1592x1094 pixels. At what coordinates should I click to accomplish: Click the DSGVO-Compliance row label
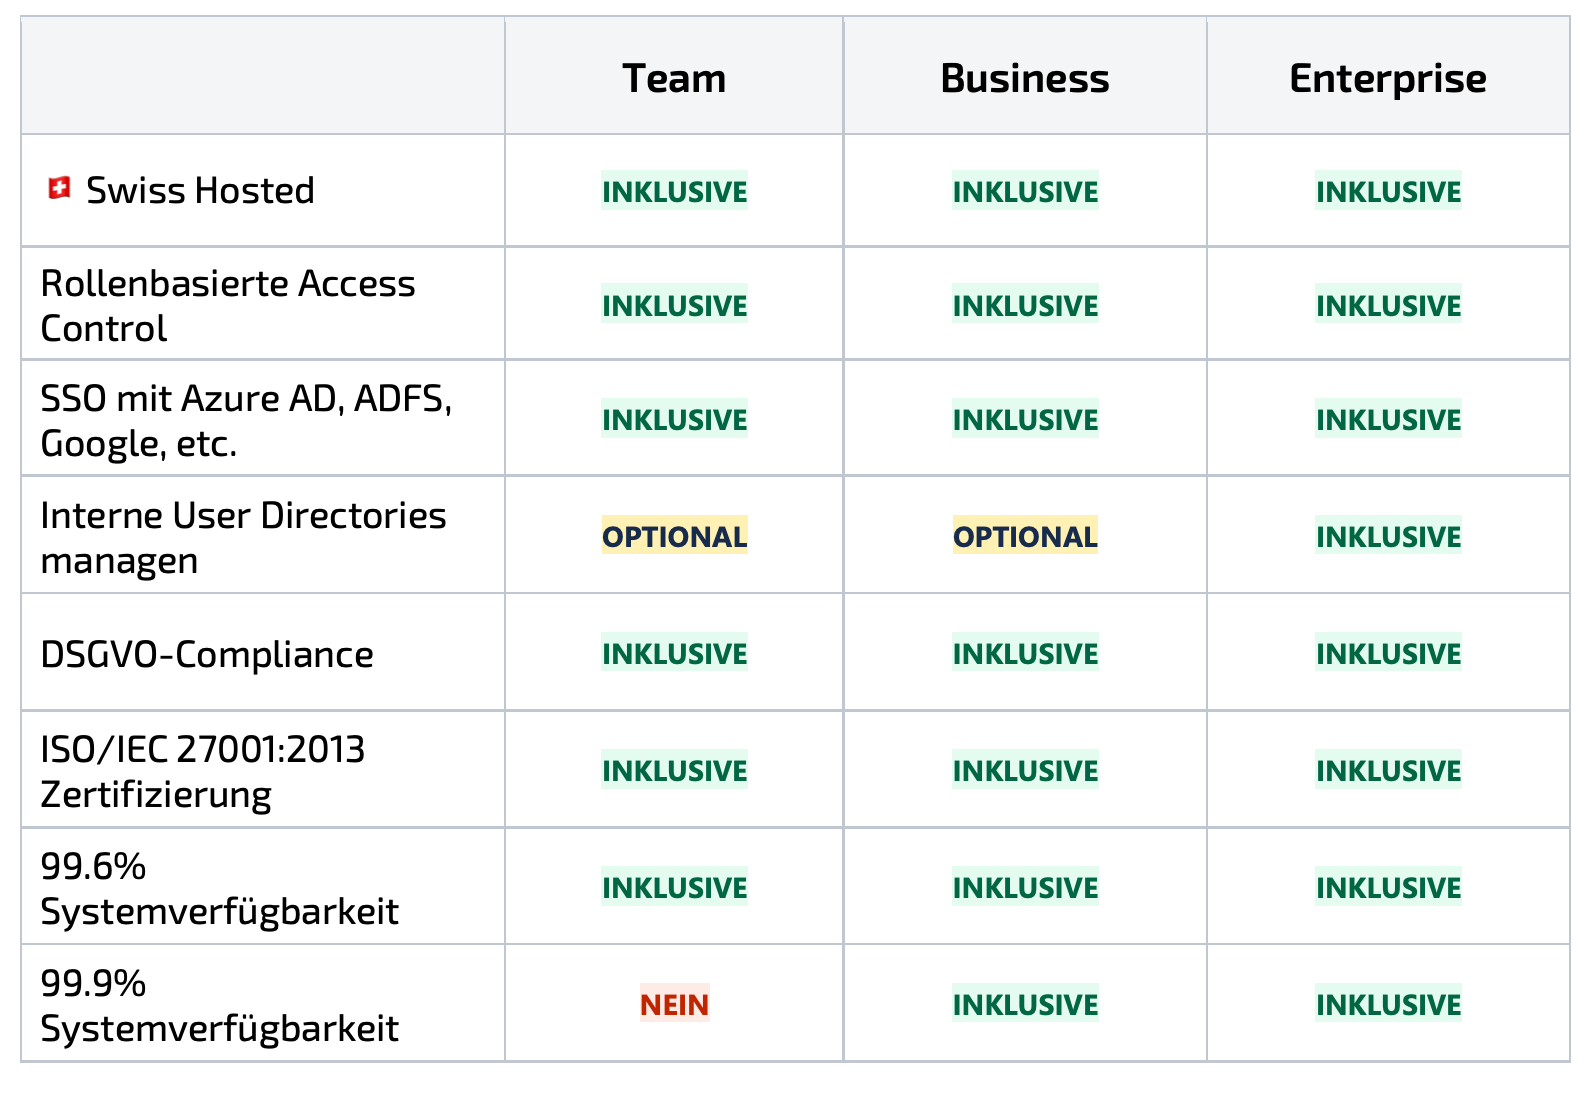coord(207,654)
